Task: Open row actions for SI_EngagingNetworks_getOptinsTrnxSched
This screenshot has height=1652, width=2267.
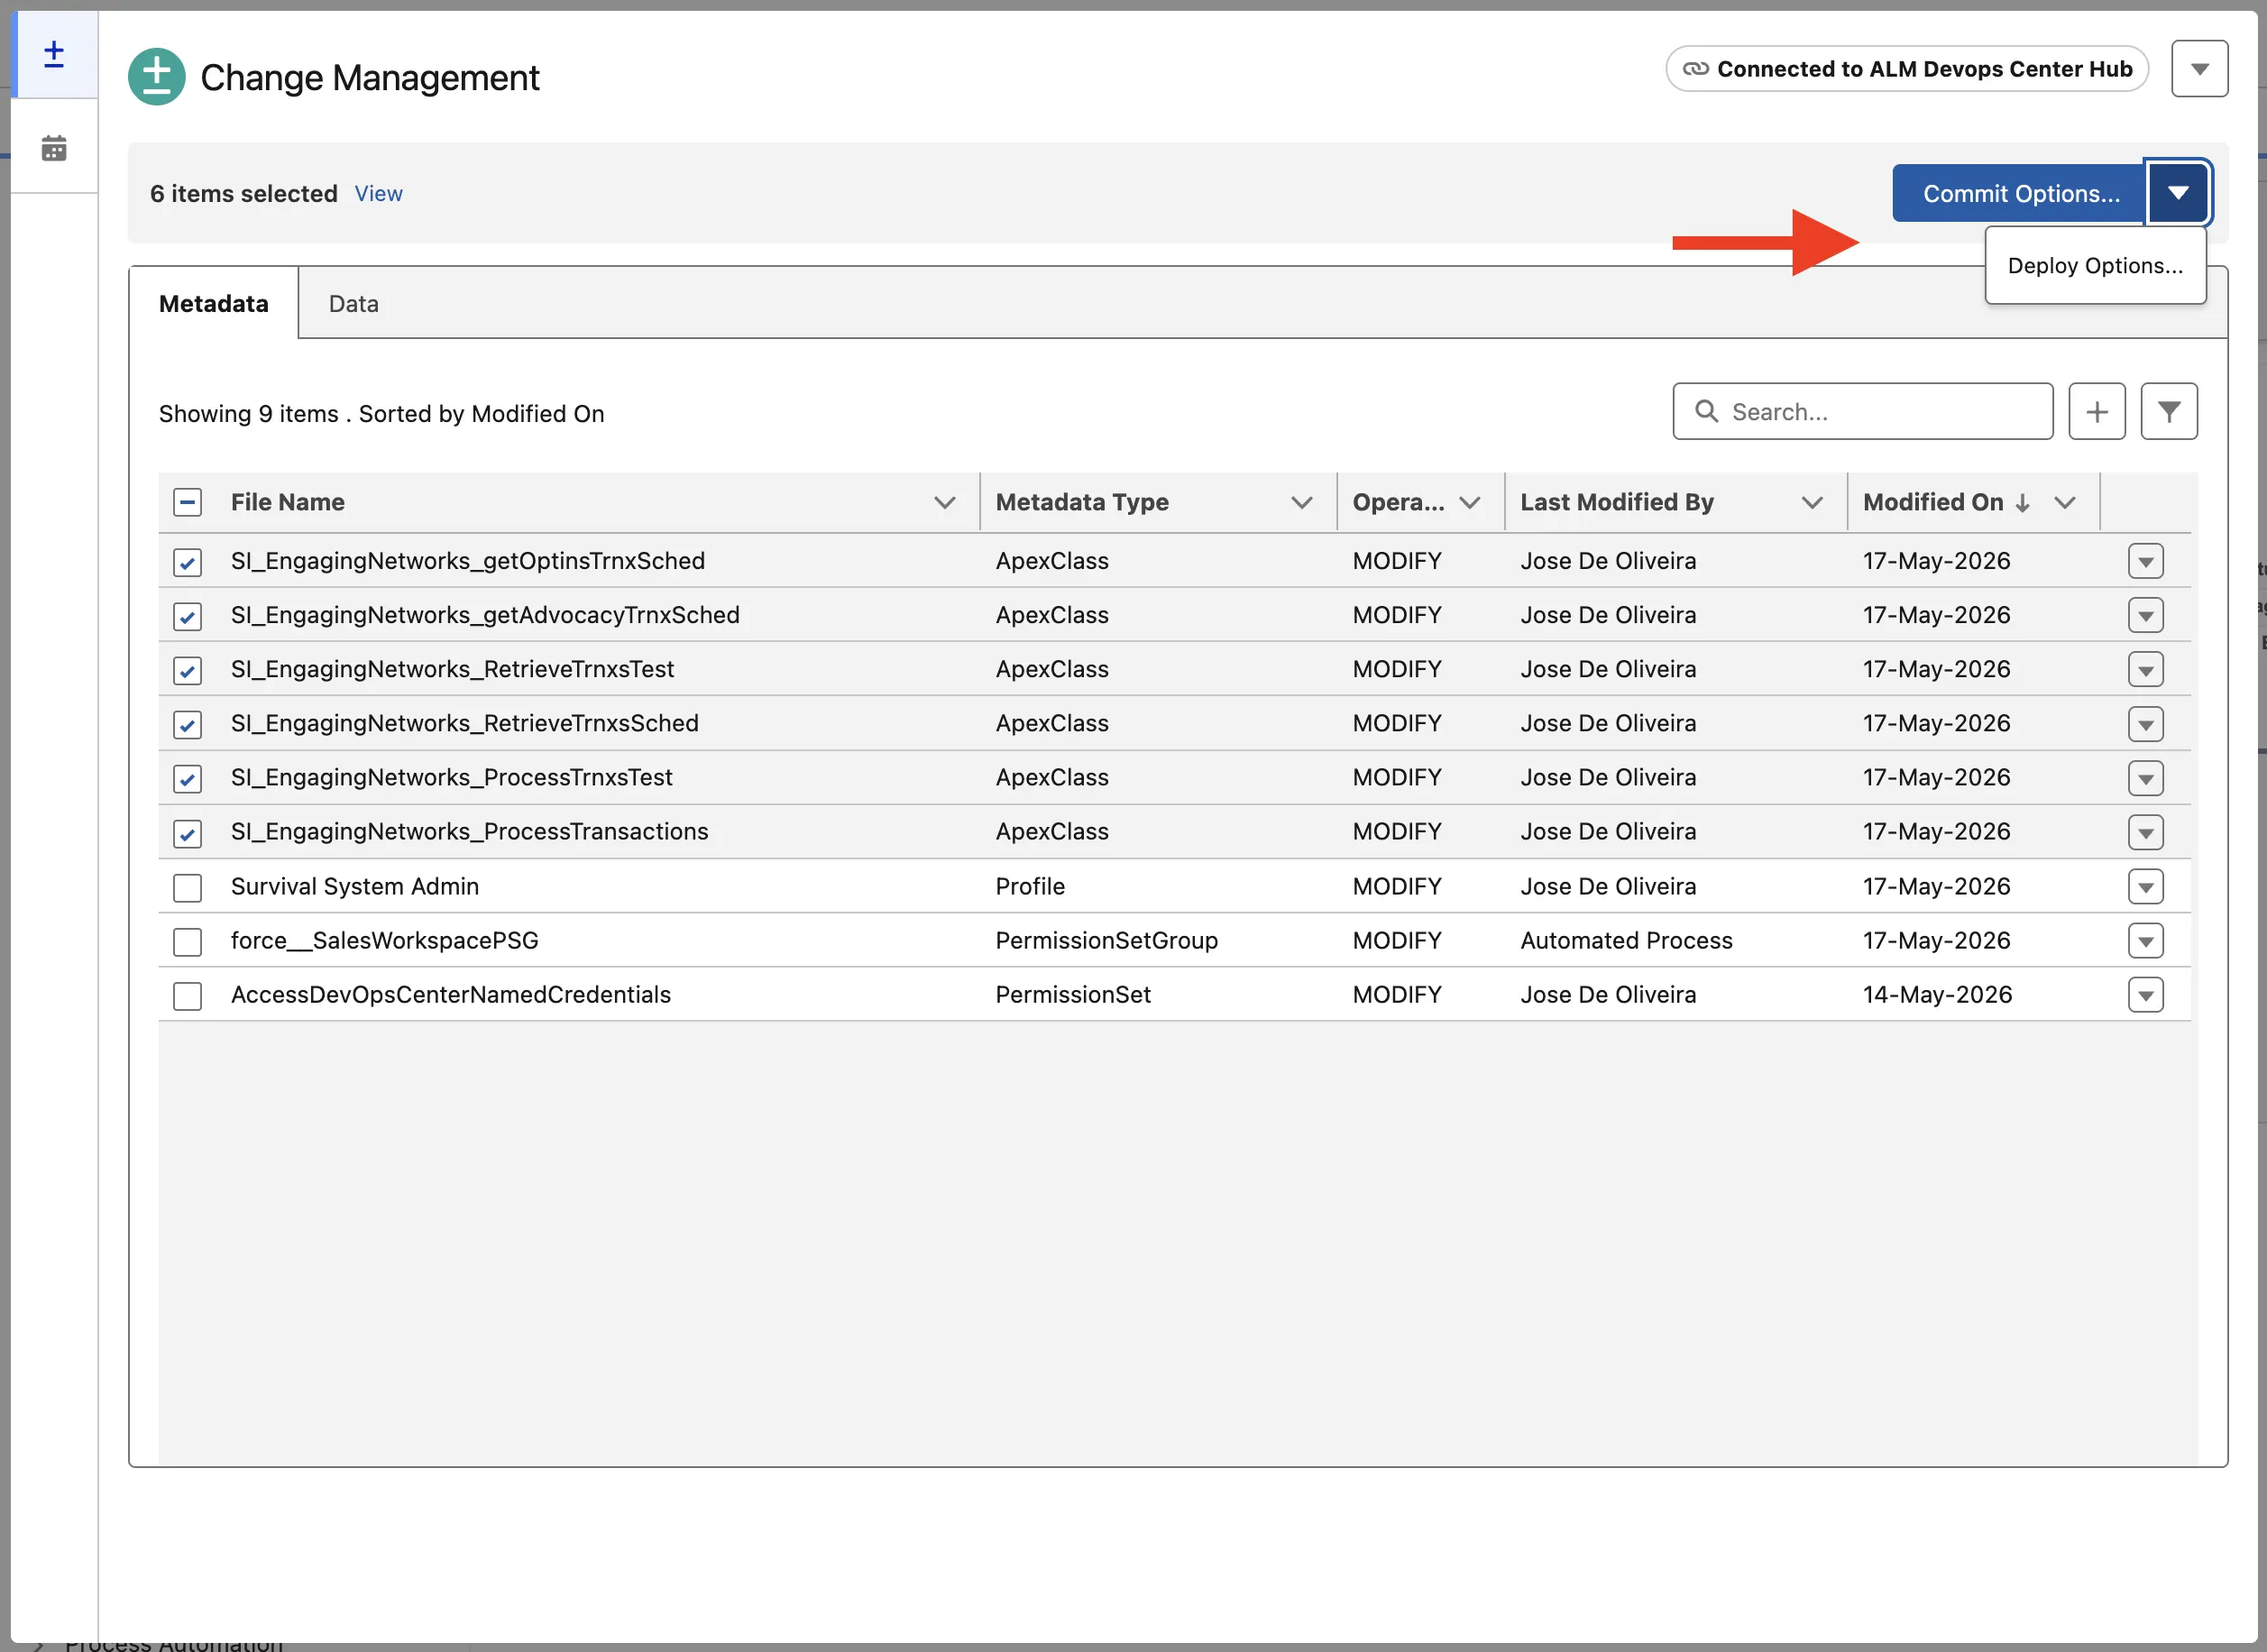Action: tap(2145, 561)
